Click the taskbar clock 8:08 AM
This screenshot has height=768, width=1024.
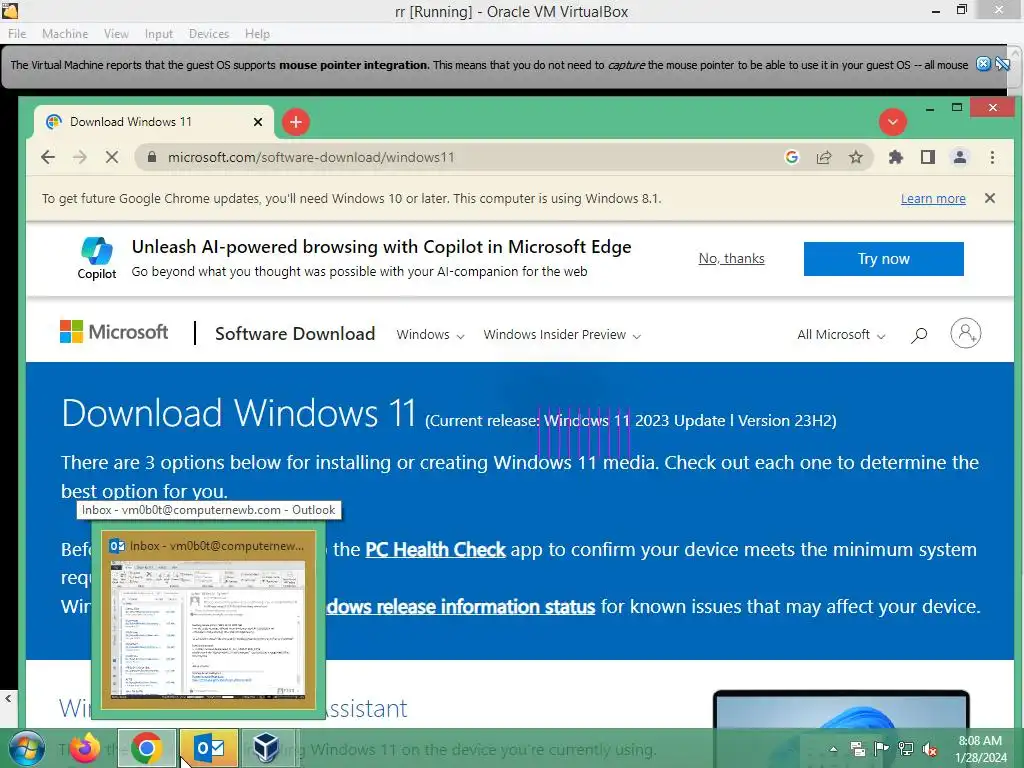980,749
